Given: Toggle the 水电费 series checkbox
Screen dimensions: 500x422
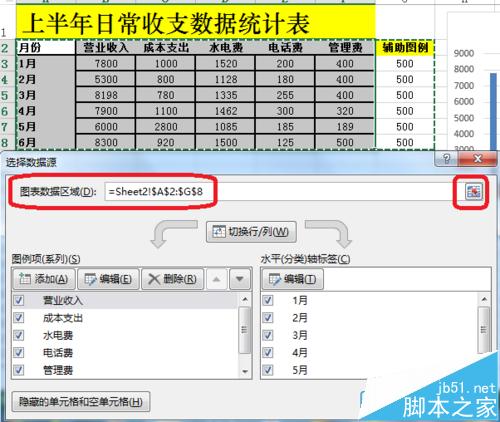Looking at the screenshot, I should coord(19,335).
